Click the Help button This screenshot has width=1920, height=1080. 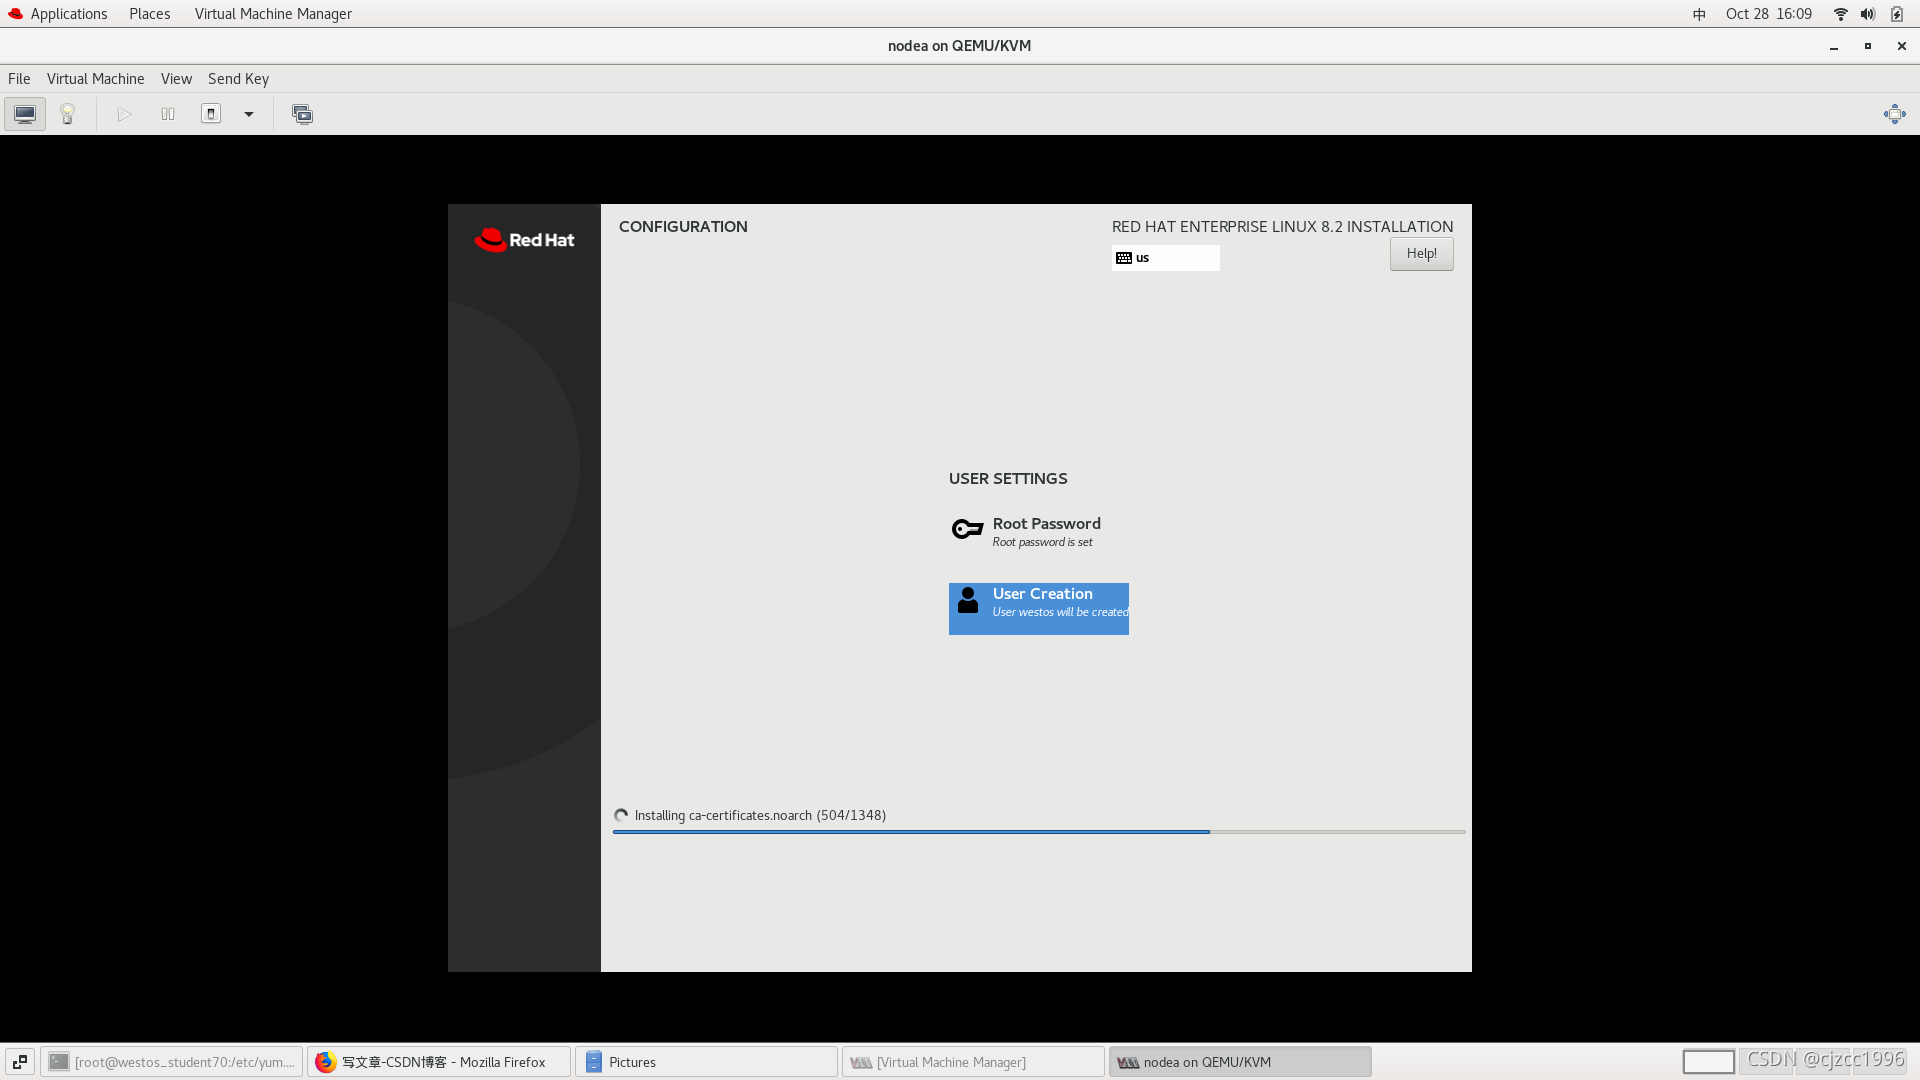click(1420, 252)
